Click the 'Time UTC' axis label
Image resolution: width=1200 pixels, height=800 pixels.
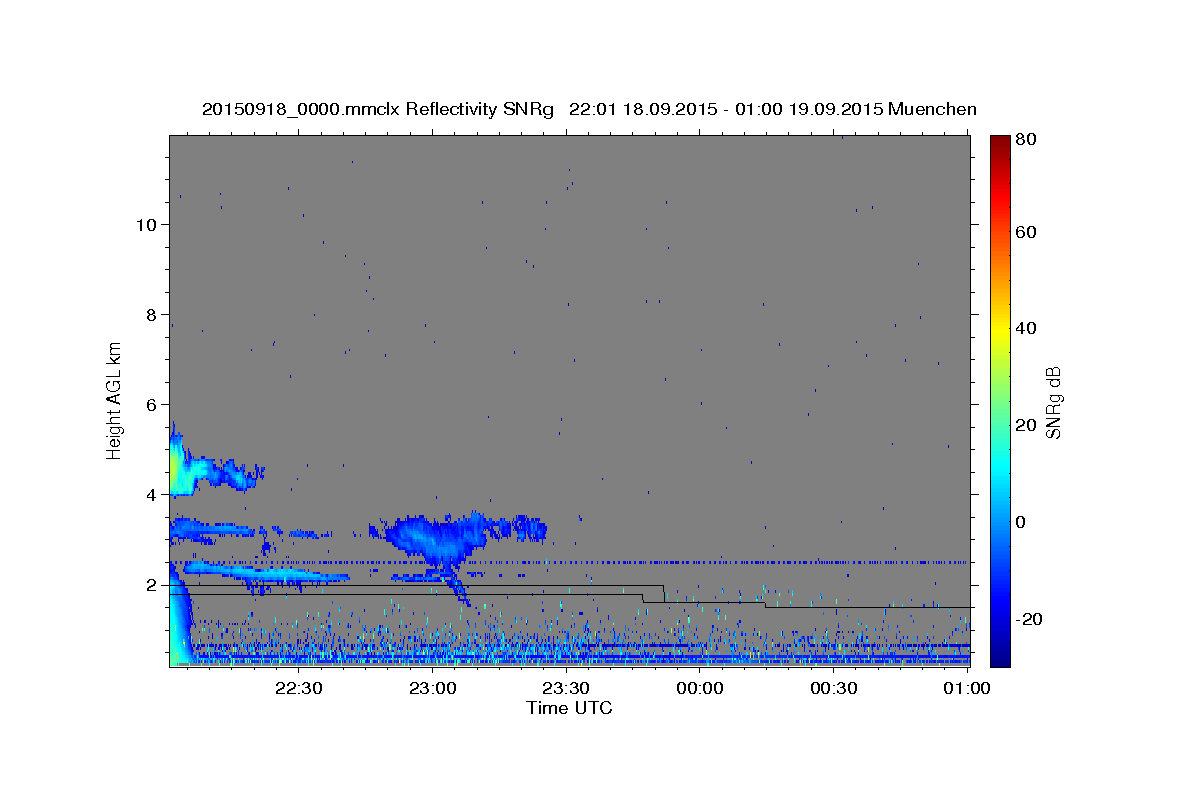click(x=569, y=708)
